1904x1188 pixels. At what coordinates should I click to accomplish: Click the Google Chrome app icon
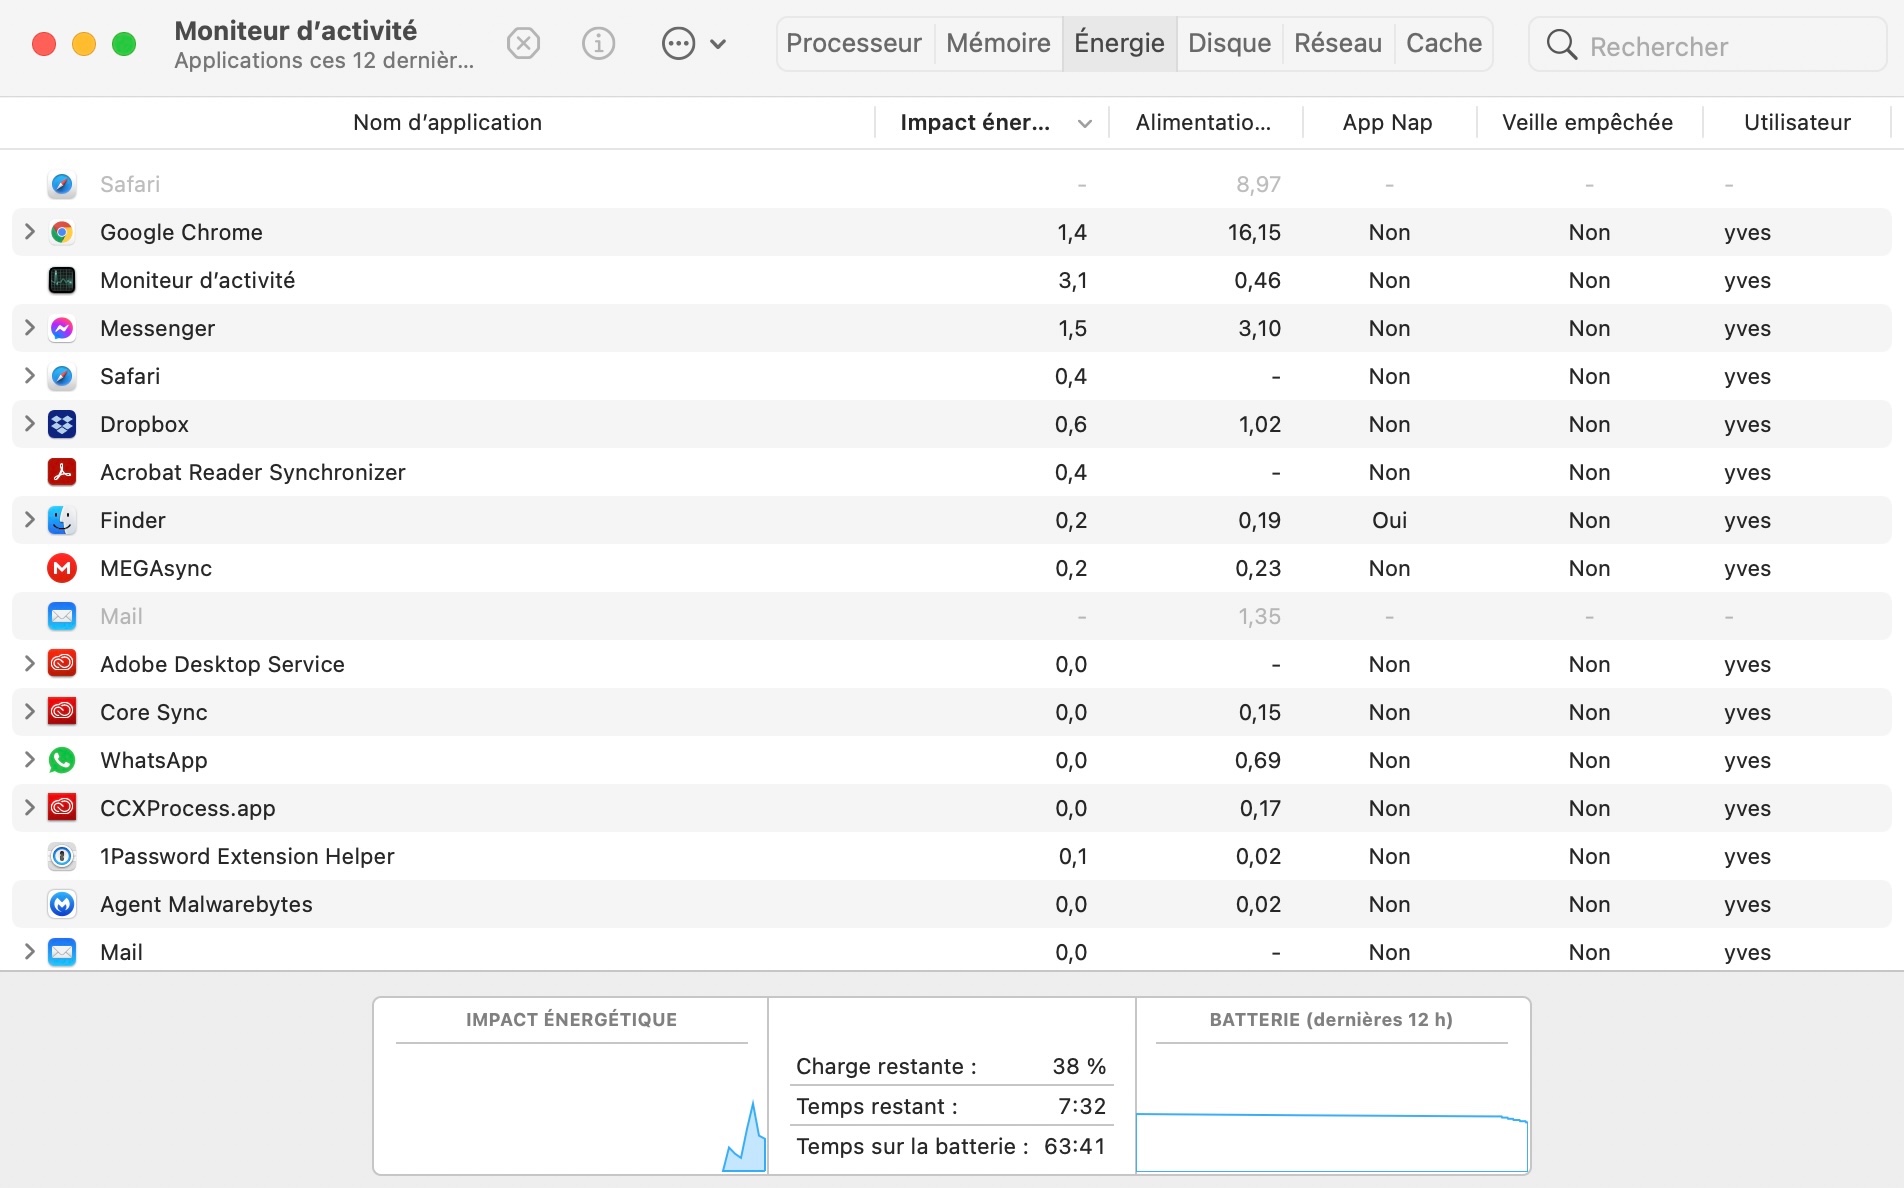[62, 232]
